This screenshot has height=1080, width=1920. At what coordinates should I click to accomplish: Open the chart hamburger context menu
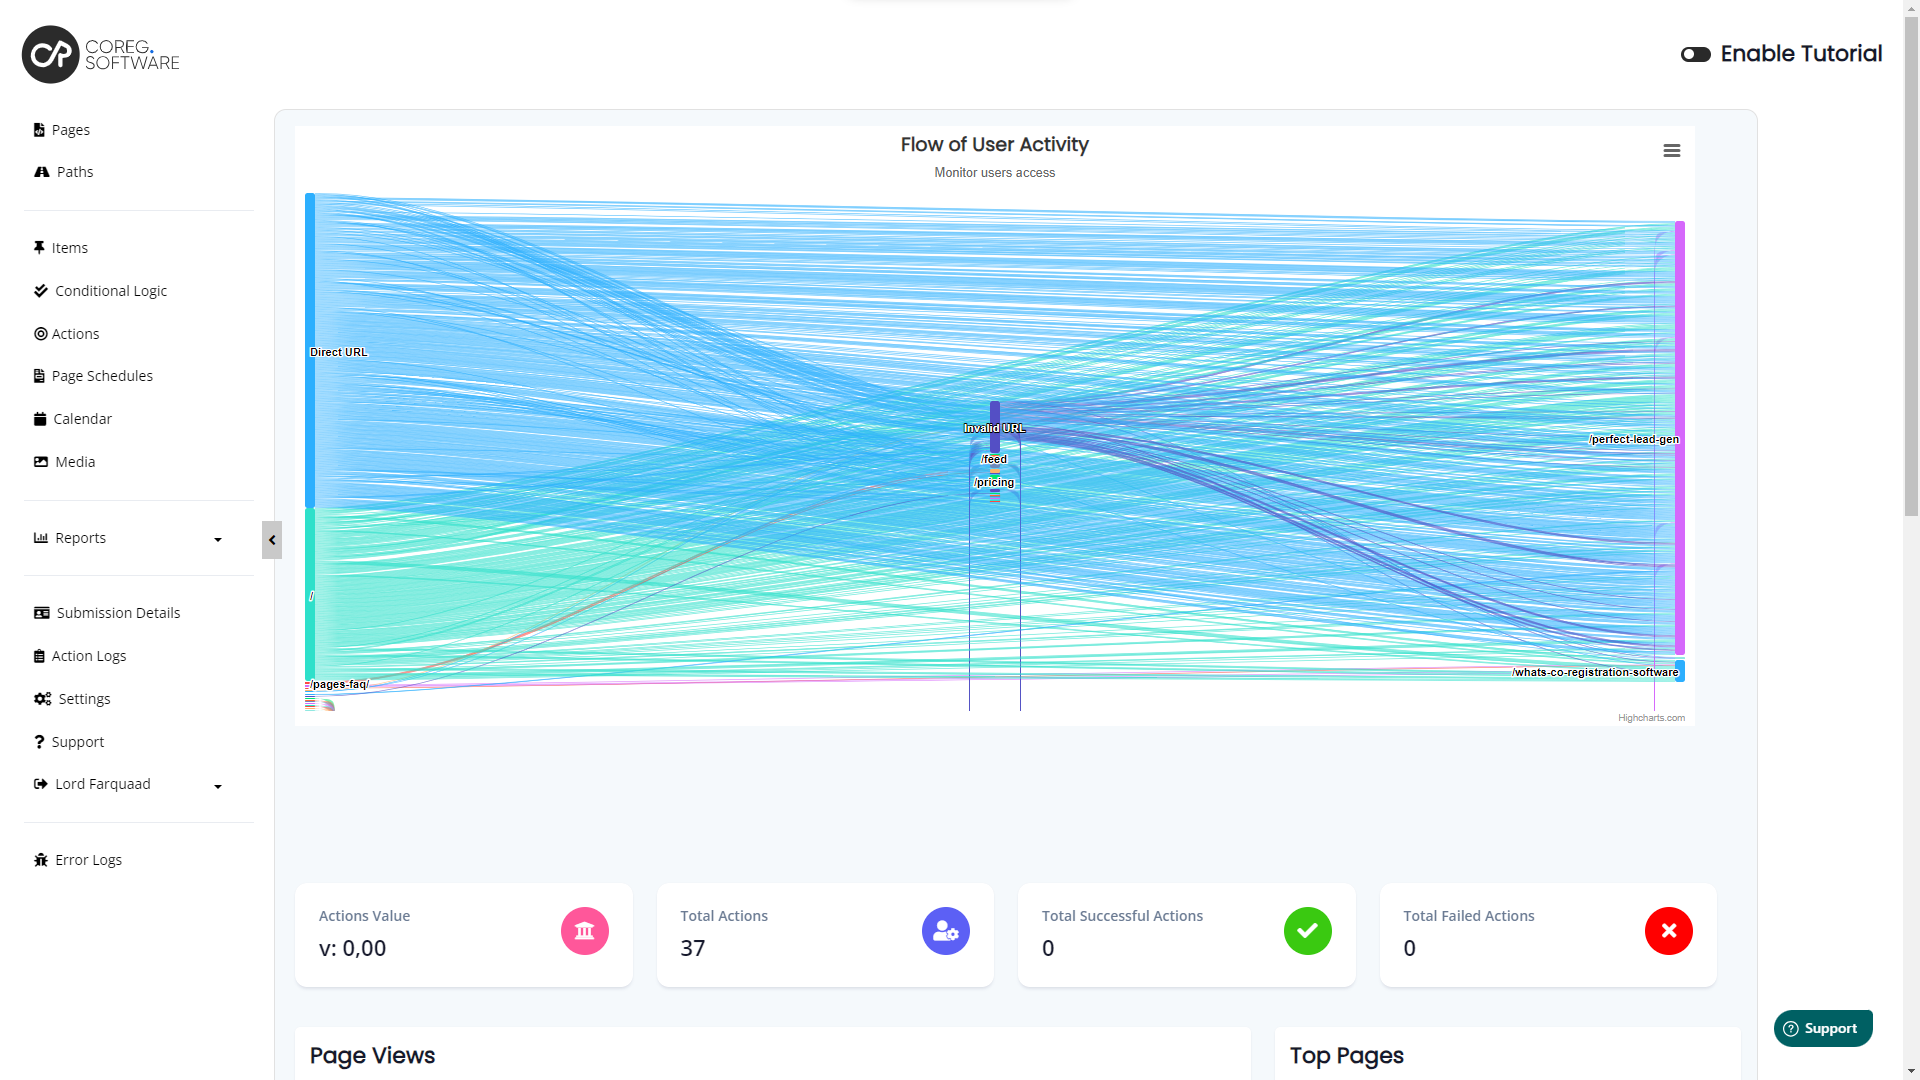(1671, 151)
